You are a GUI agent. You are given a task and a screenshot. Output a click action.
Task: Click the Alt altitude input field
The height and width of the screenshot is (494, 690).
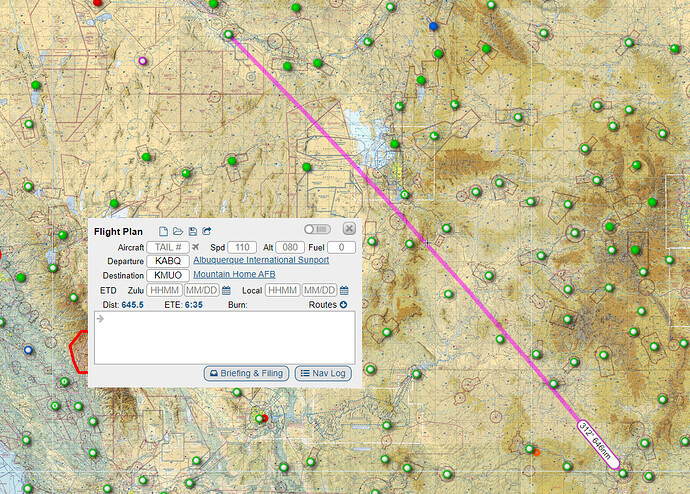click(x=288, y=247)
